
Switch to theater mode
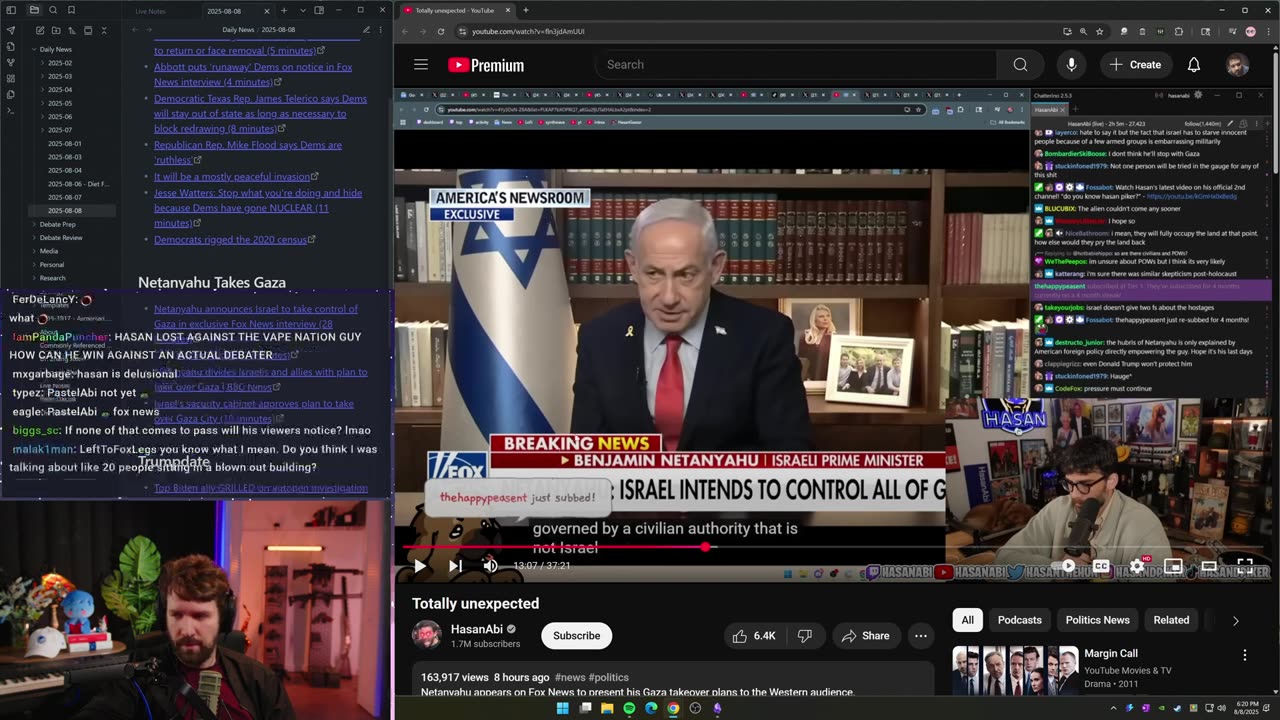pos(1209,566)
